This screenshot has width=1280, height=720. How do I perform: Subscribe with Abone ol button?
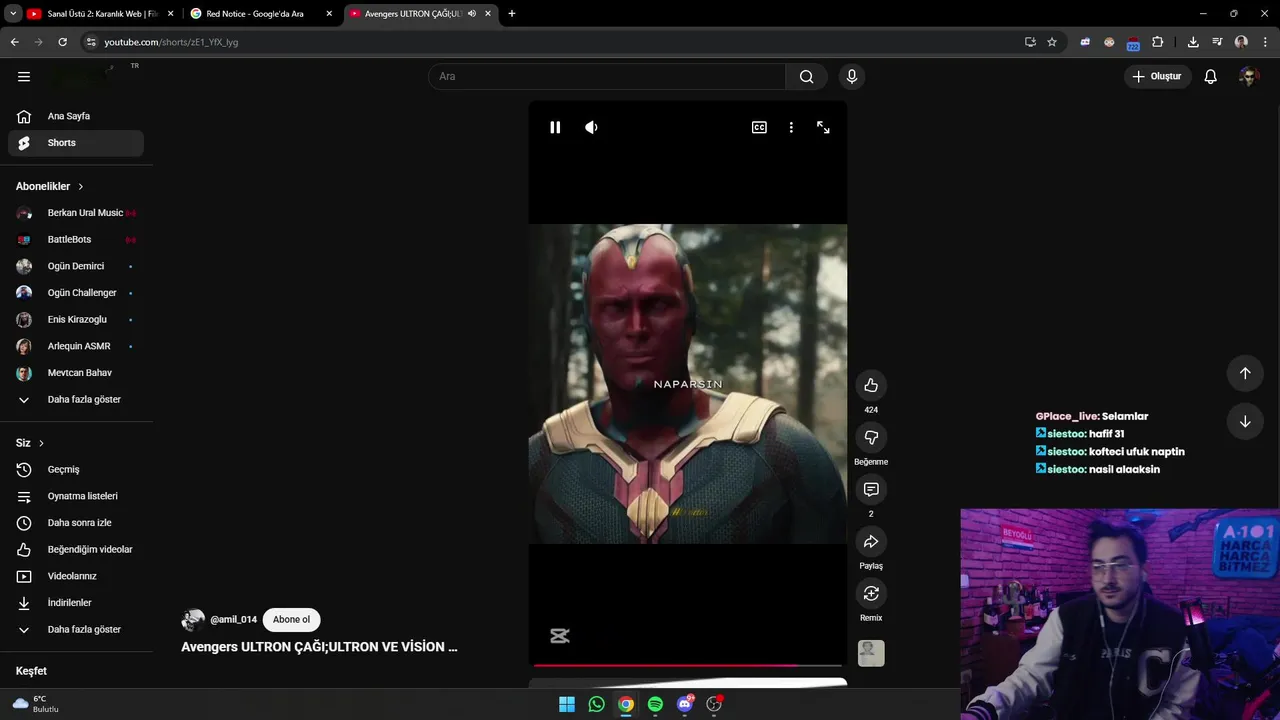(x=292, y=620)
